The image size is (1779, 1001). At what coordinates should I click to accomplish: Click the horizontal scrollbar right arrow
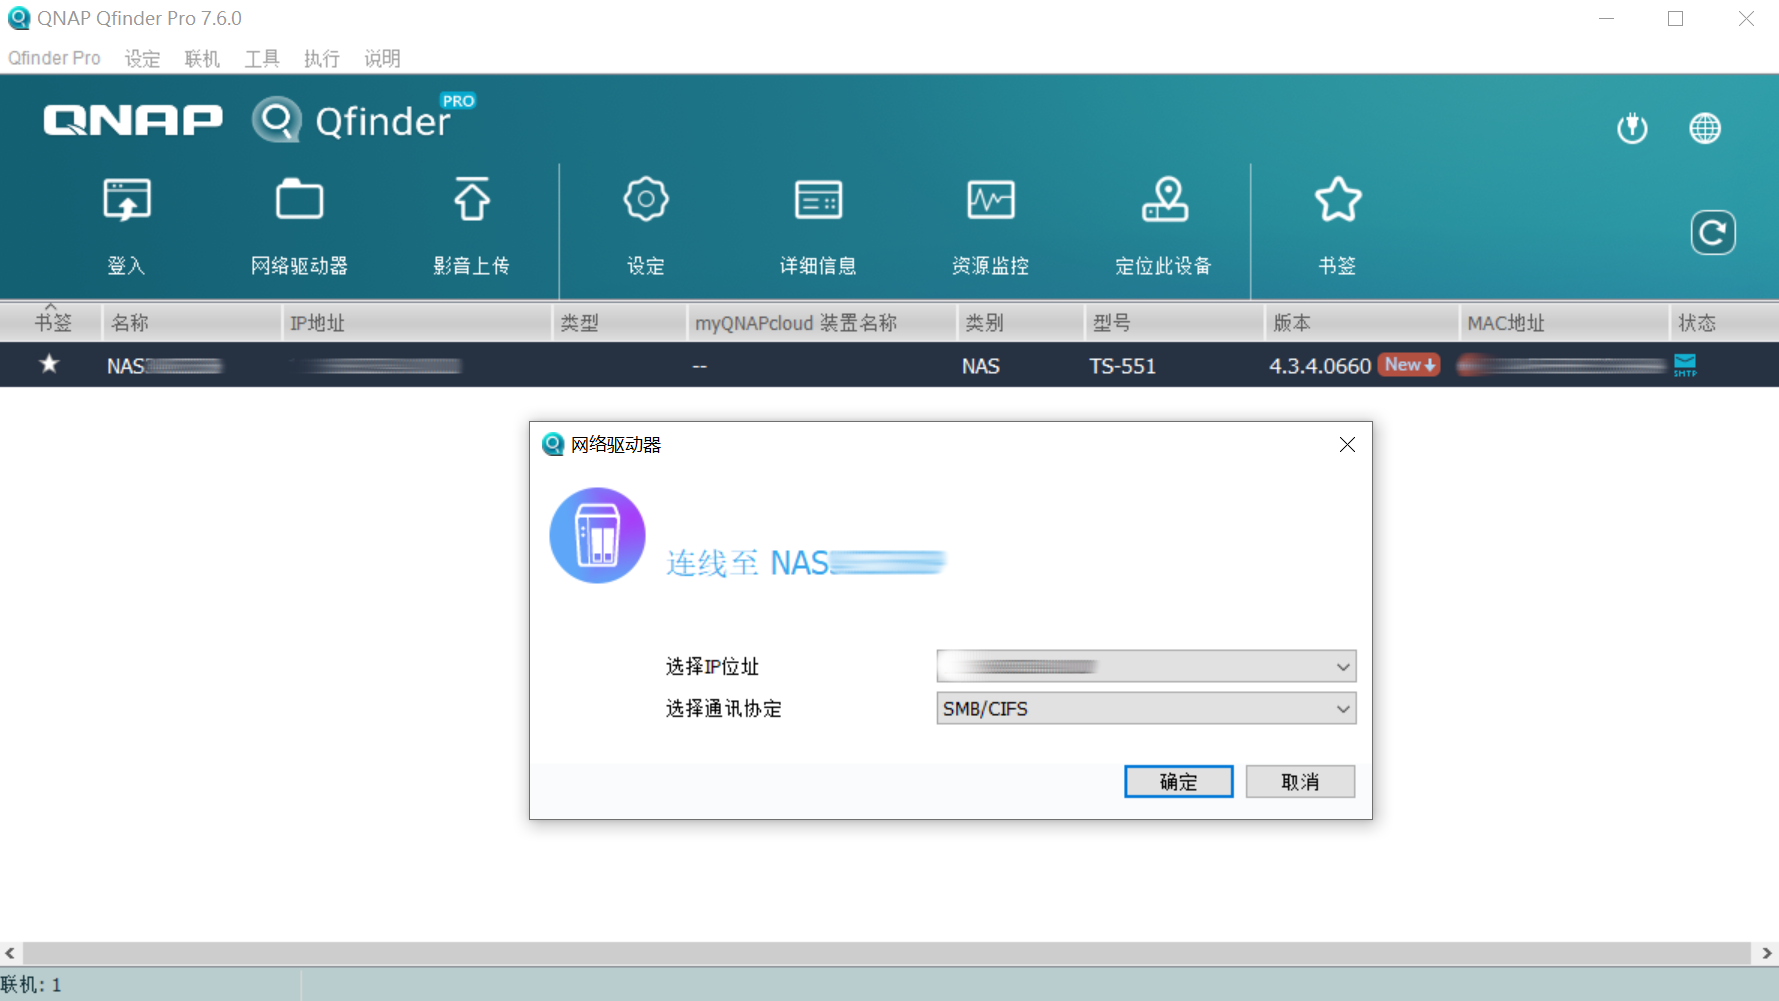[x=1767, y=953]
